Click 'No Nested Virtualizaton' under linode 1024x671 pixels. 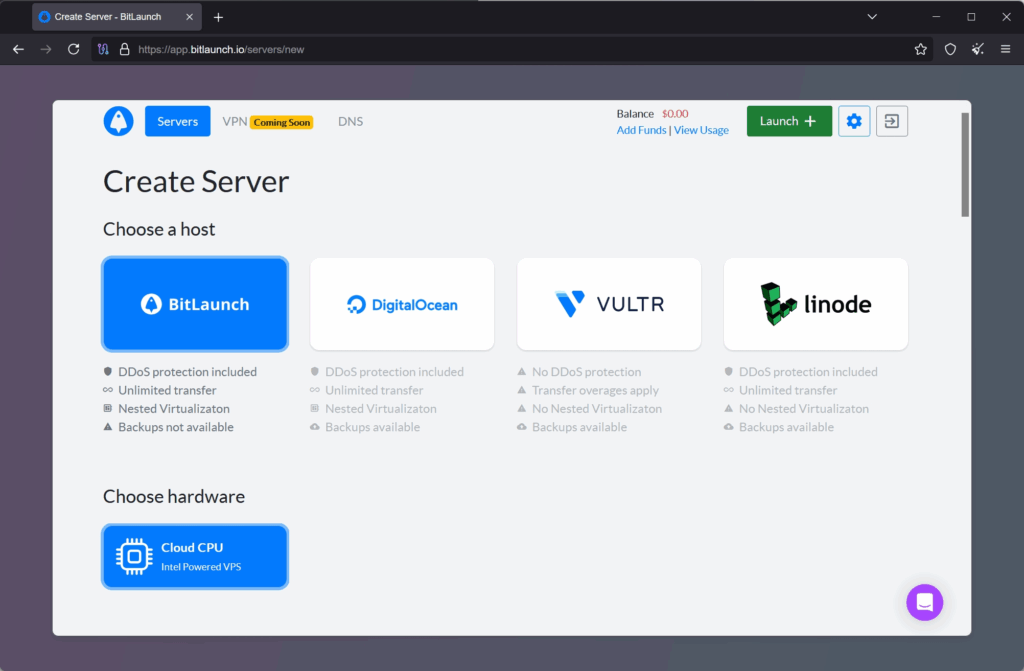(803, 409)
